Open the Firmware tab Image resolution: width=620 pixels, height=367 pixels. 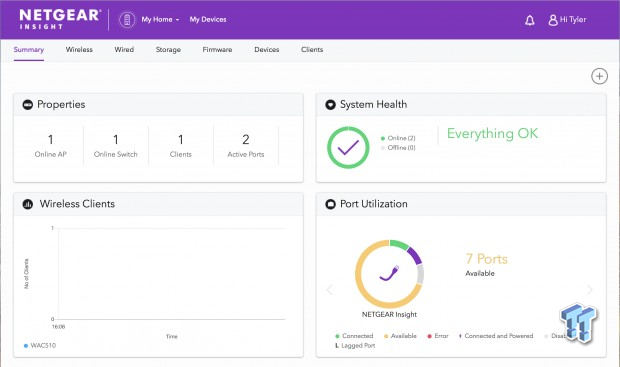point(217,49)
